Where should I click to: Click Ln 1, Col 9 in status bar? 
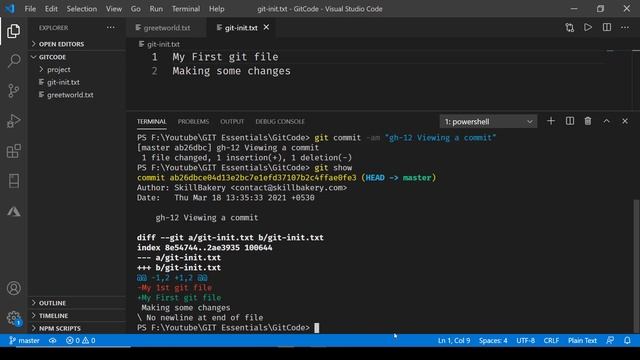pos(454,340)
